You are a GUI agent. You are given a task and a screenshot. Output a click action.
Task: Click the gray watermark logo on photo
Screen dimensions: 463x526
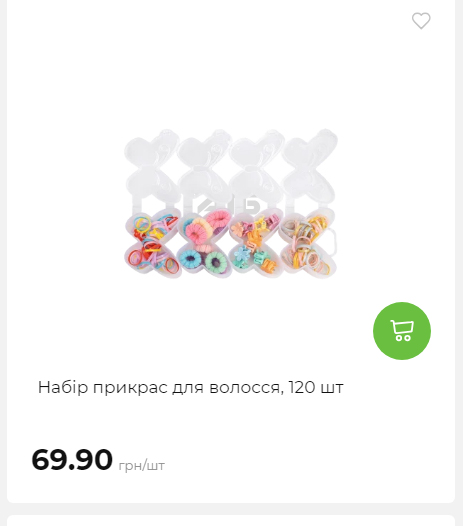[229, 206]
